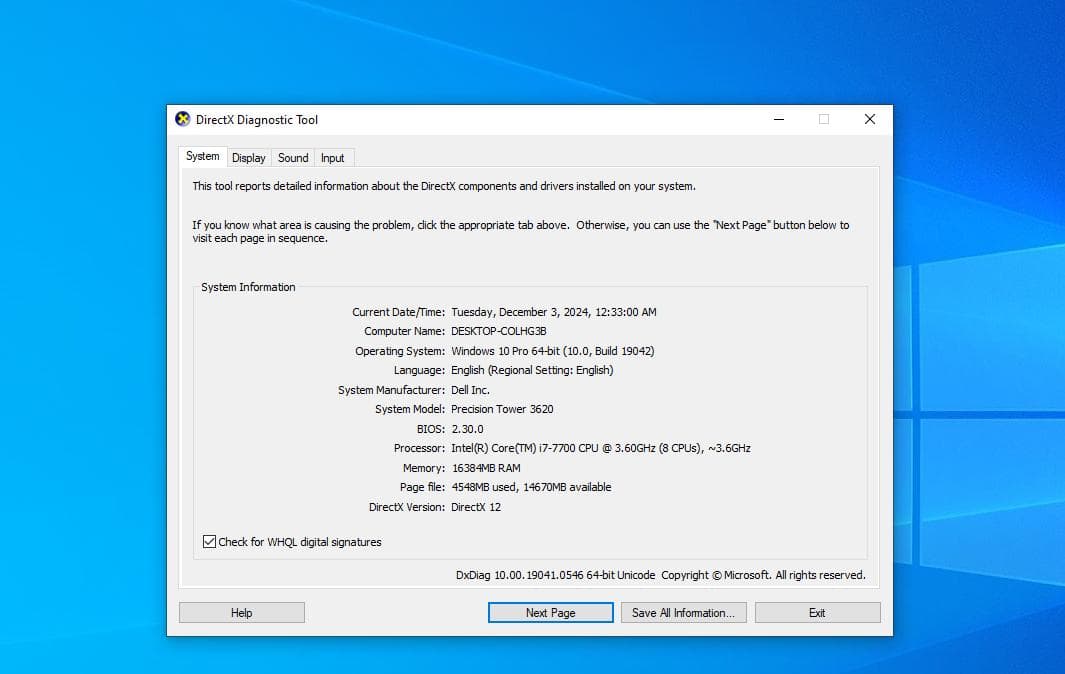The height and width of the screenshot is (674, 1065).
Task: Exit the DirectX Diagnostic Tool
Action: coord(817,612)
